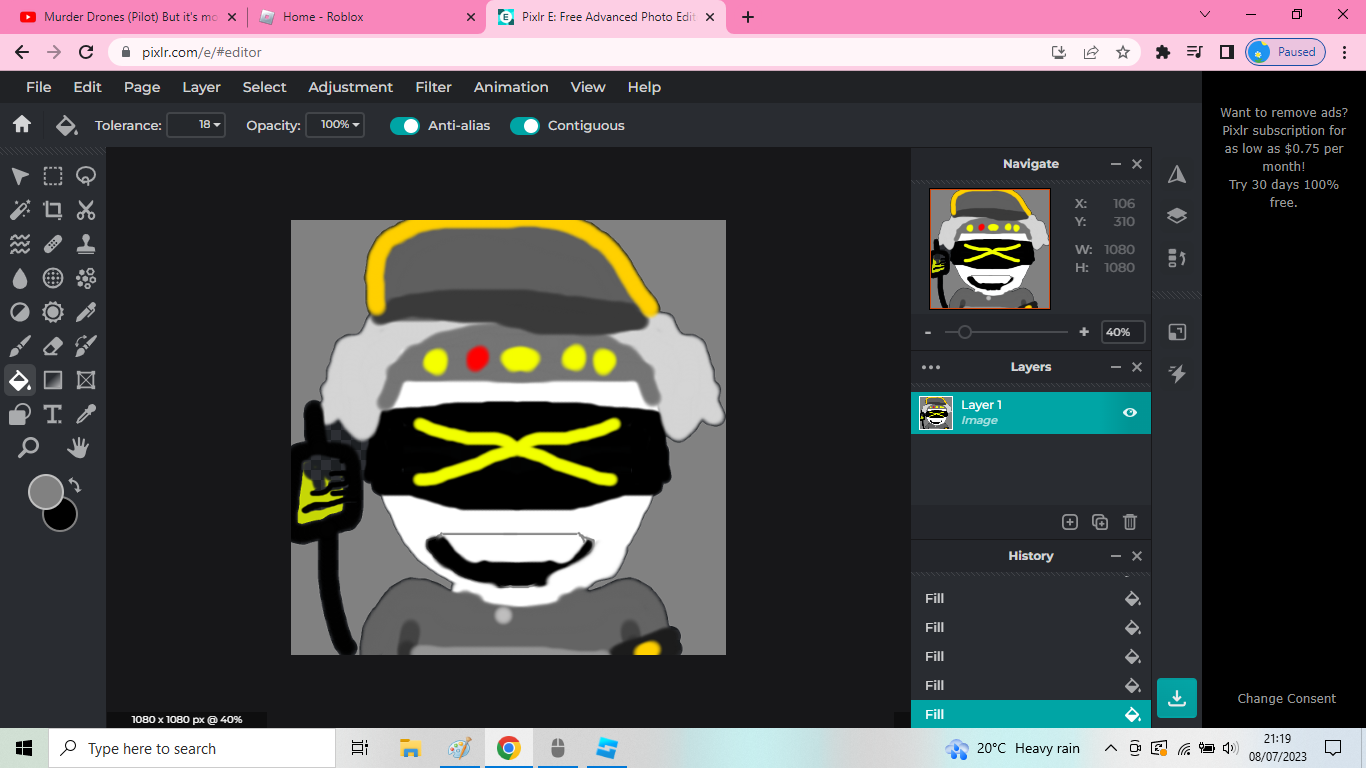
Task: Open History panel from right sidebar icon
Action: 1177,258
